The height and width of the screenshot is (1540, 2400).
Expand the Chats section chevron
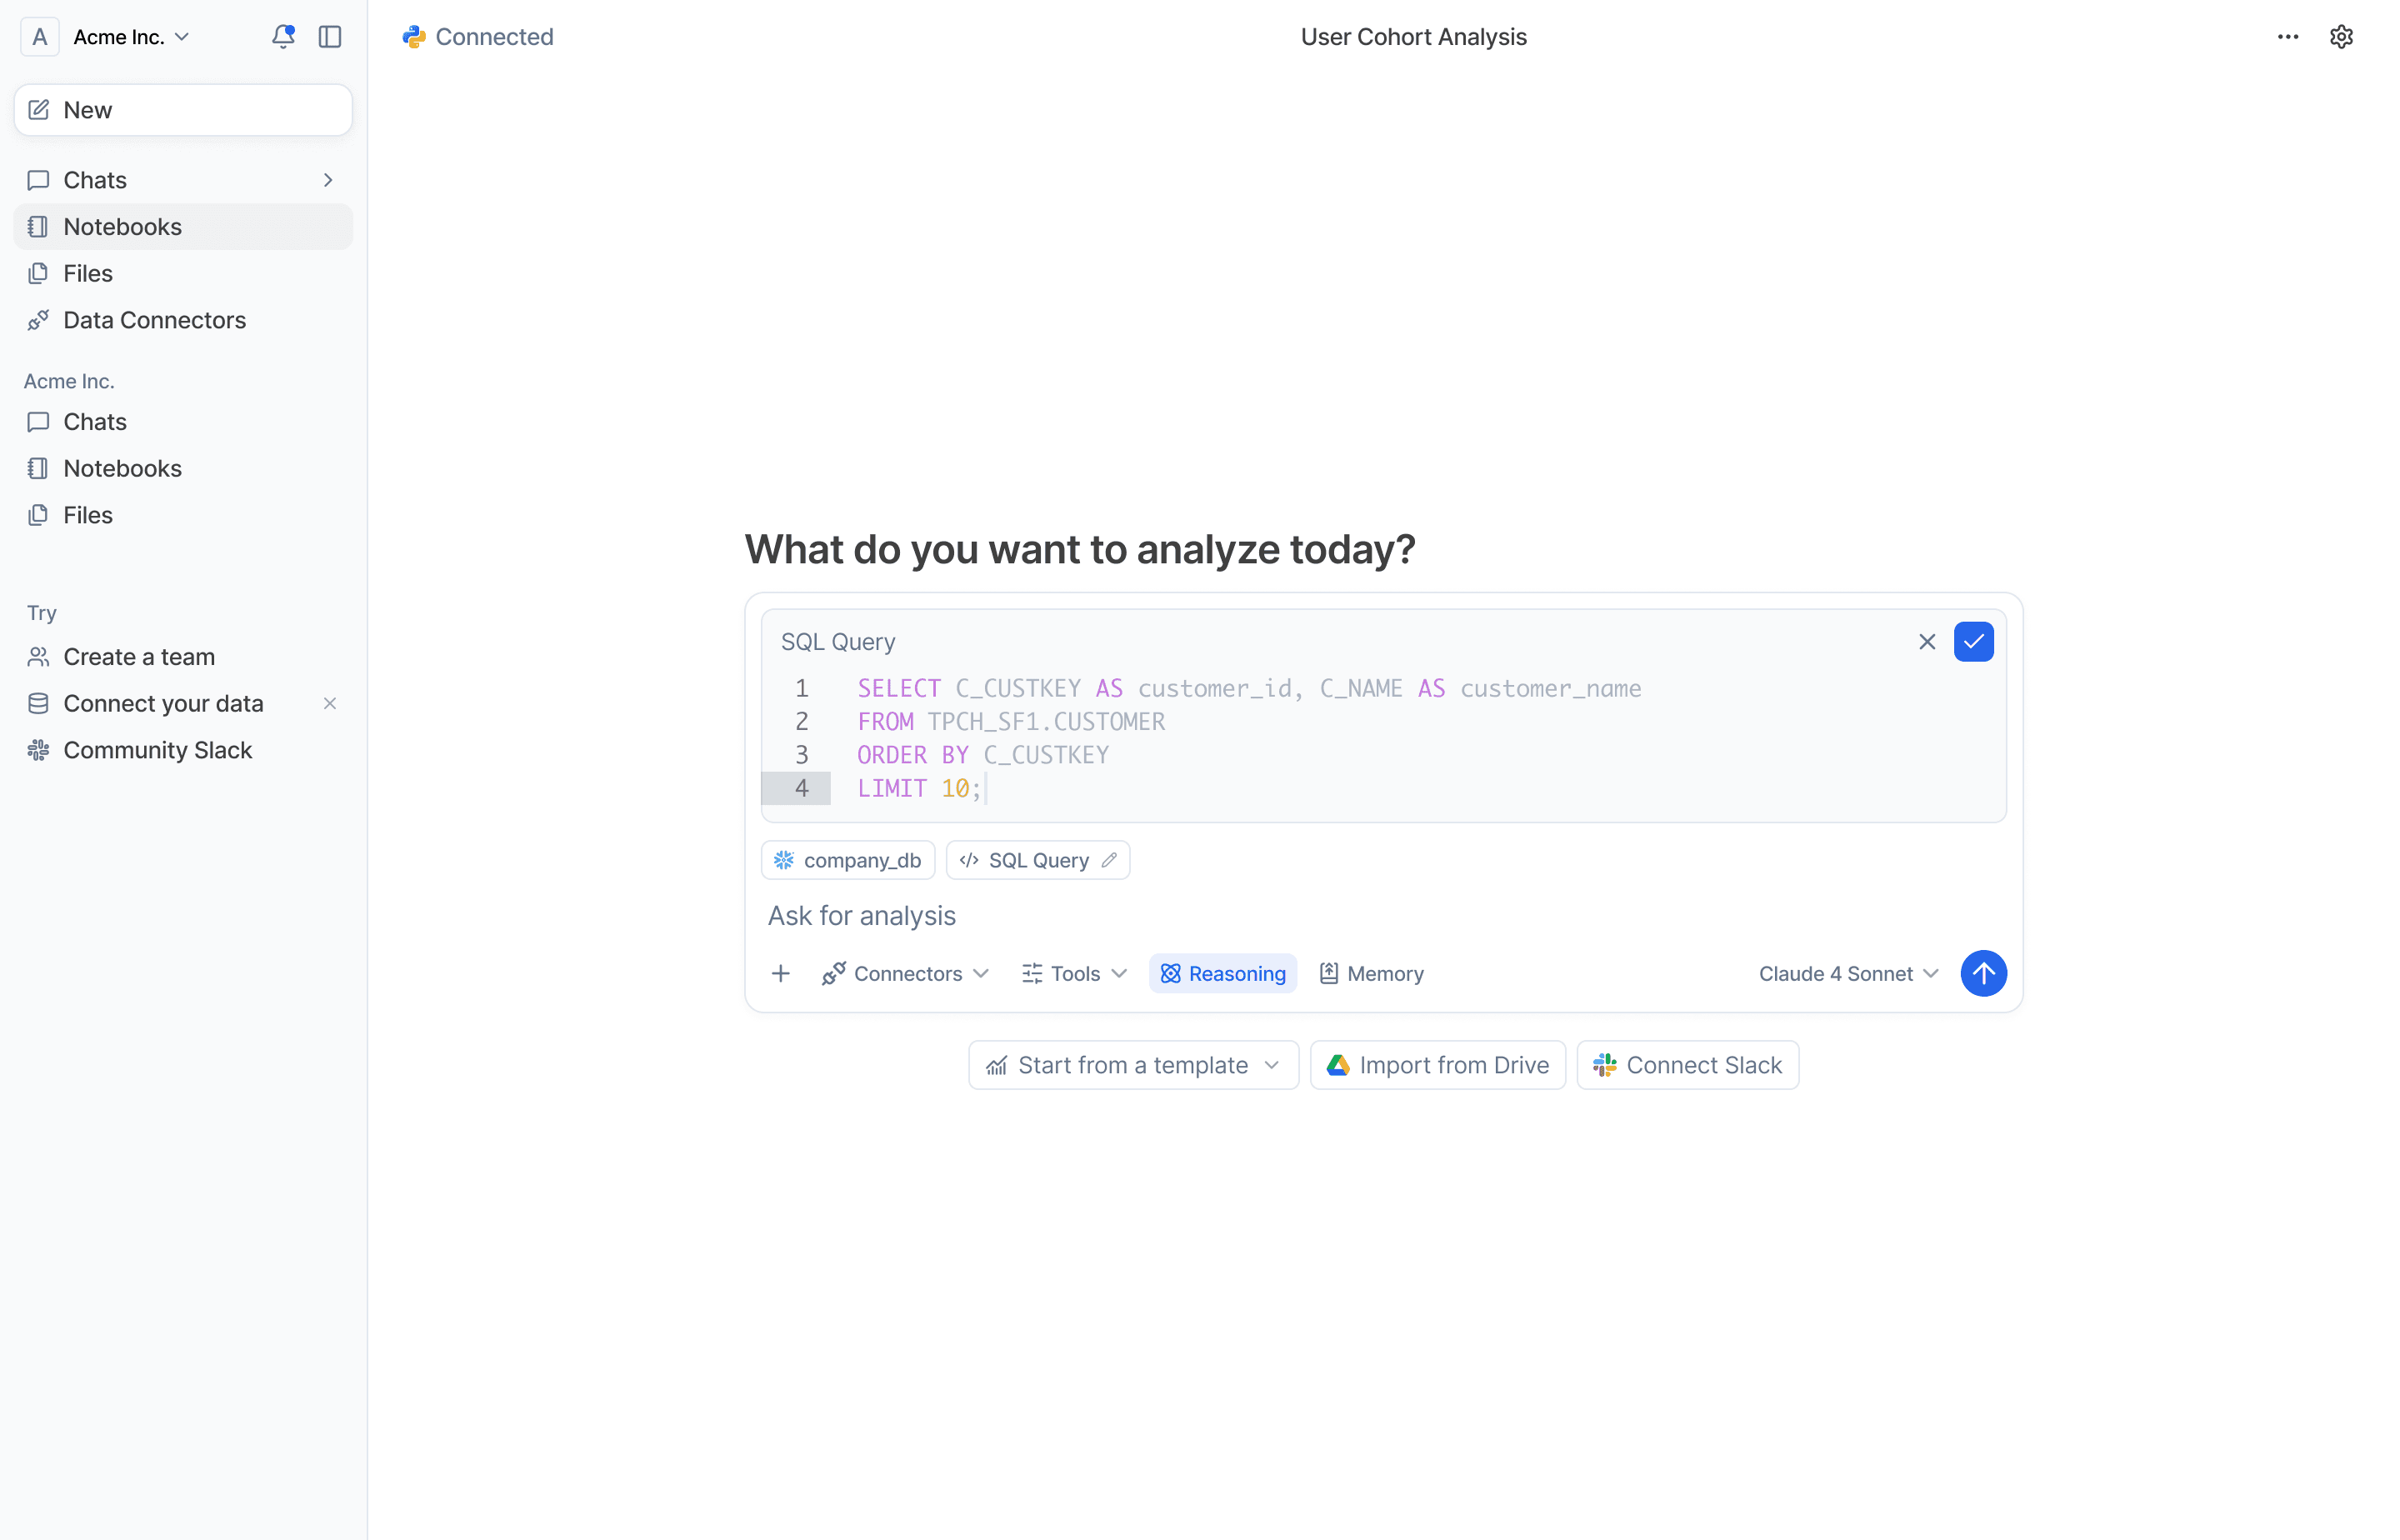328,180
